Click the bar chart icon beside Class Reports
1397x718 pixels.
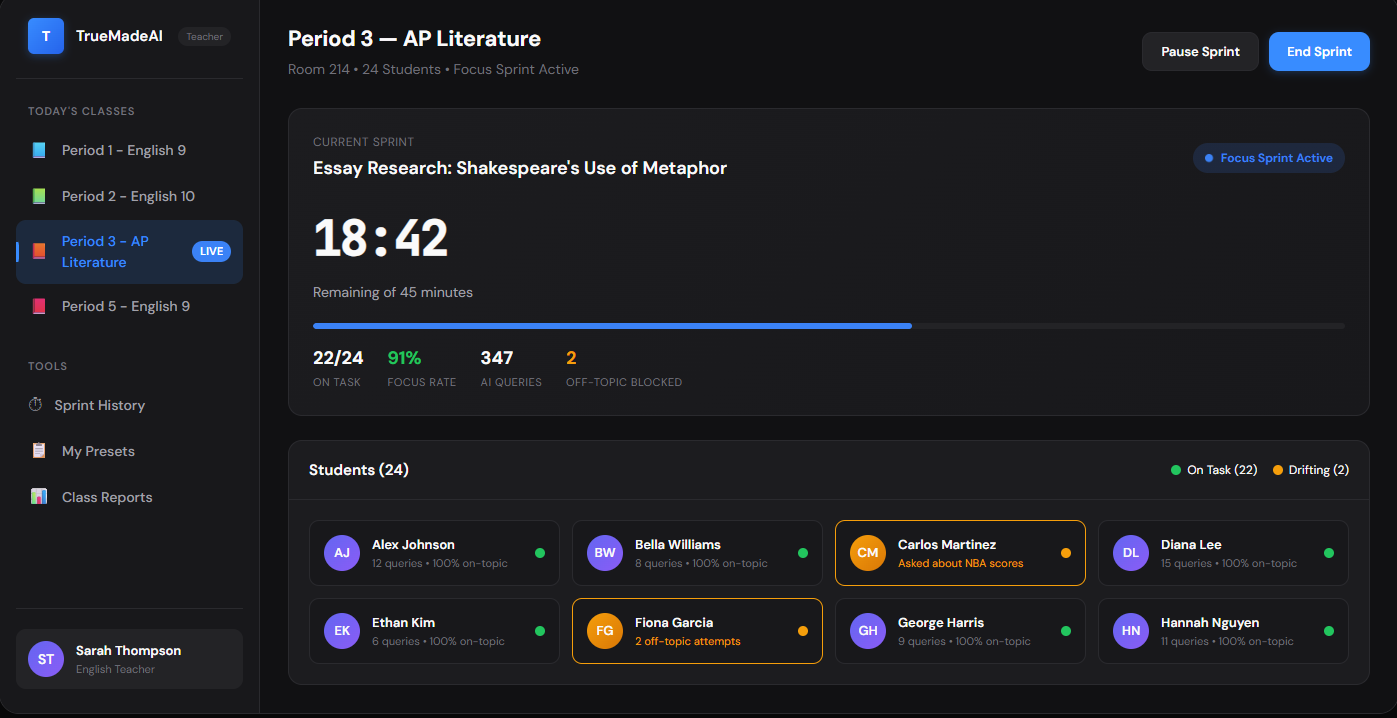[39, 497]
